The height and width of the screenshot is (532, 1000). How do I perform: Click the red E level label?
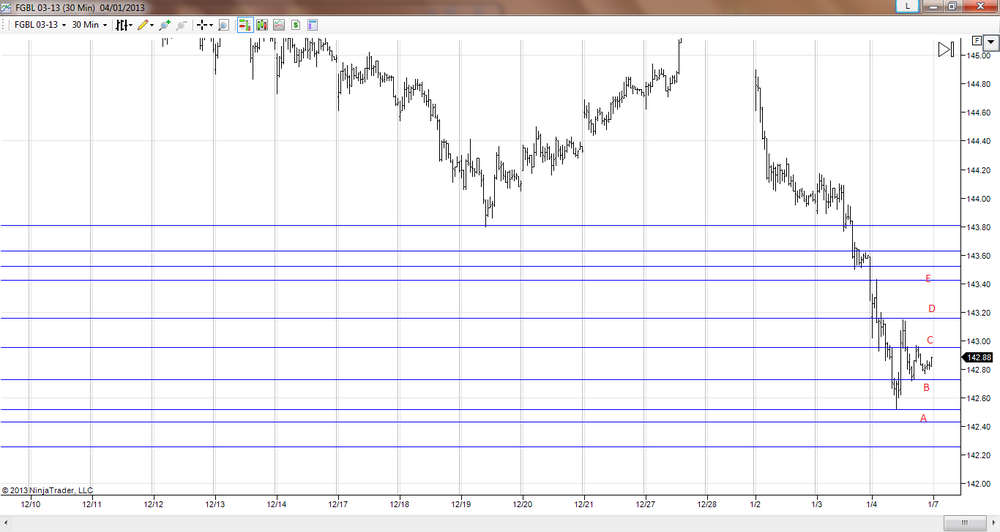point(928,278)
